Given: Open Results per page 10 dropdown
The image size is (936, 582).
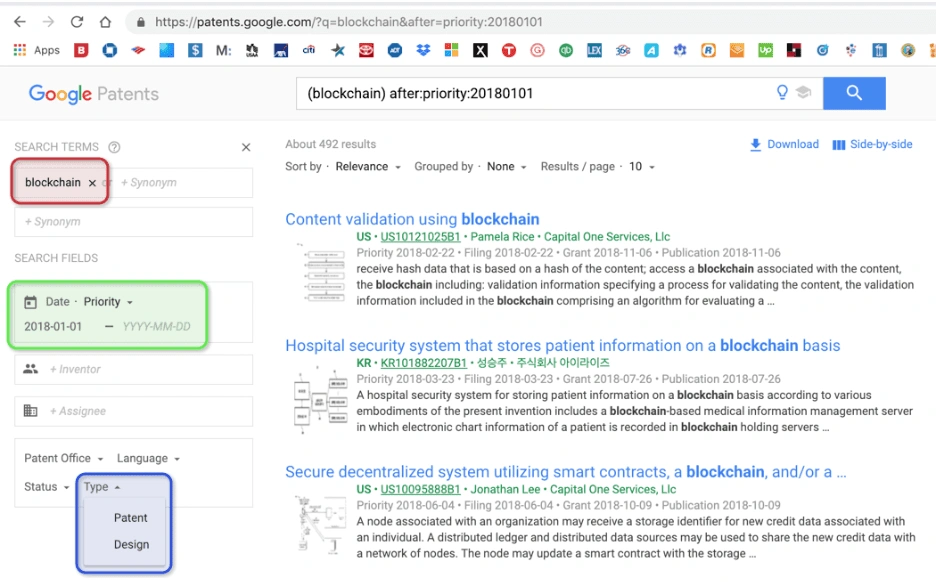Looking at the screenshot, I should click(642, 167).
